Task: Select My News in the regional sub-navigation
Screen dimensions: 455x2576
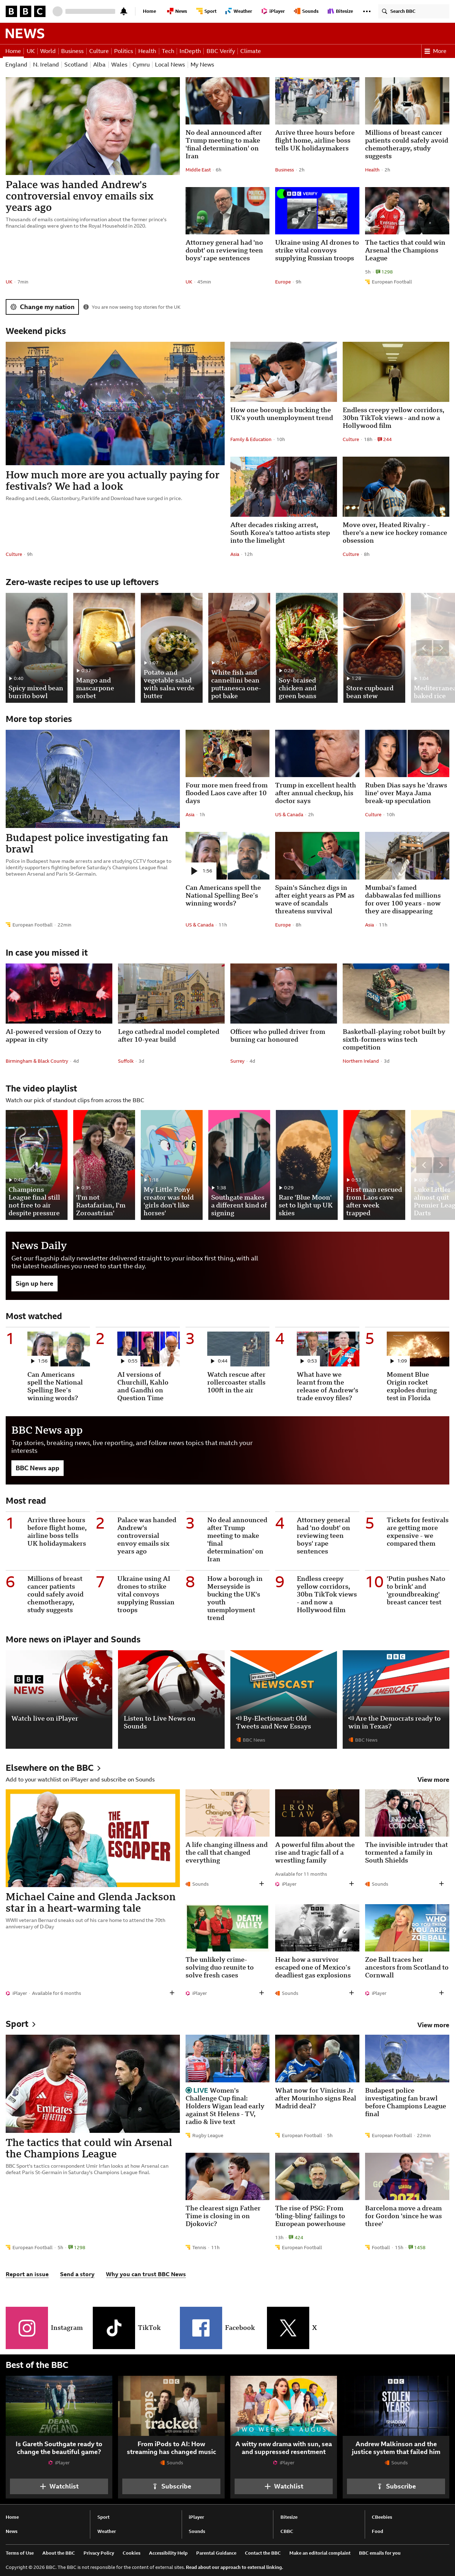Action: 202,65
